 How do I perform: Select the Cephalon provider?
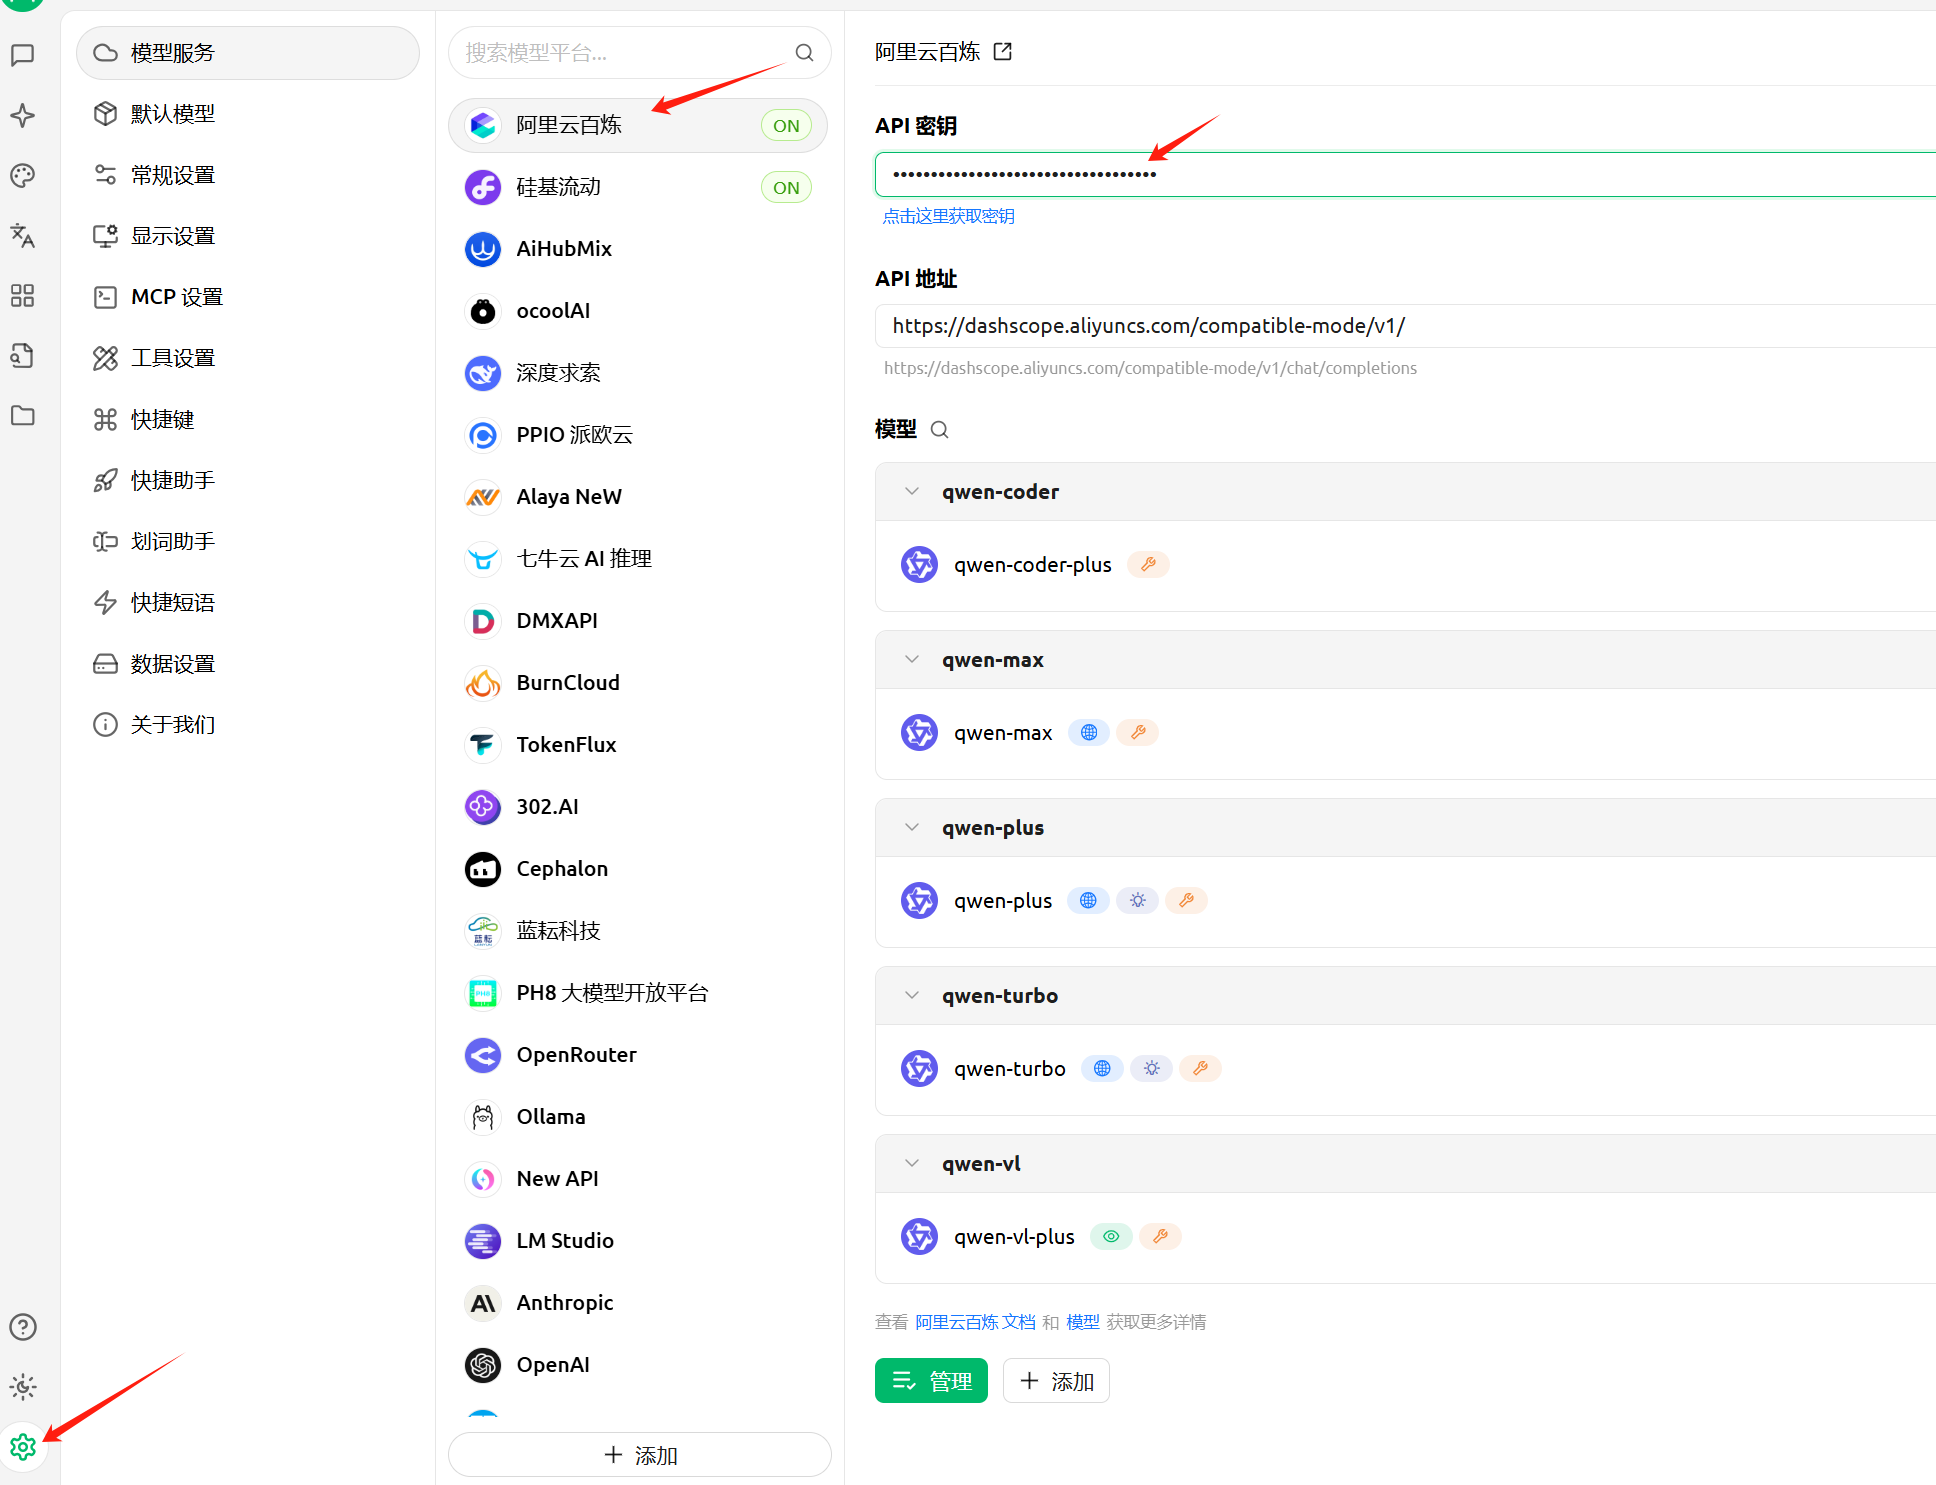[x=638, y=869]
